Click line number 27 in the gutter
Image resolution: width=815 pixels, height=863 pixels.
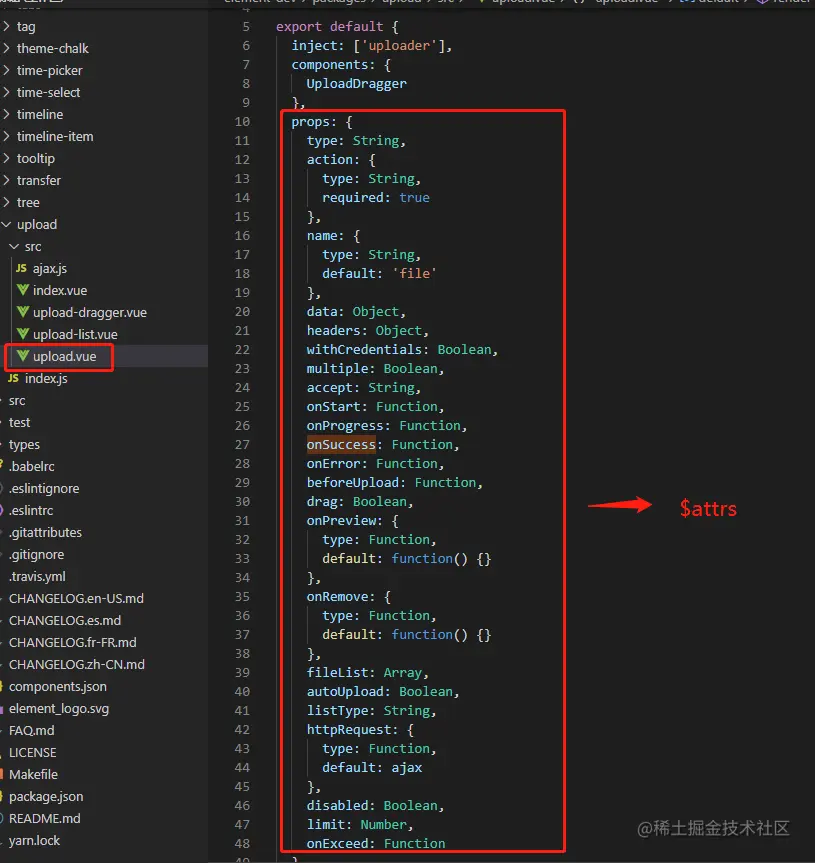coord(242,445)
